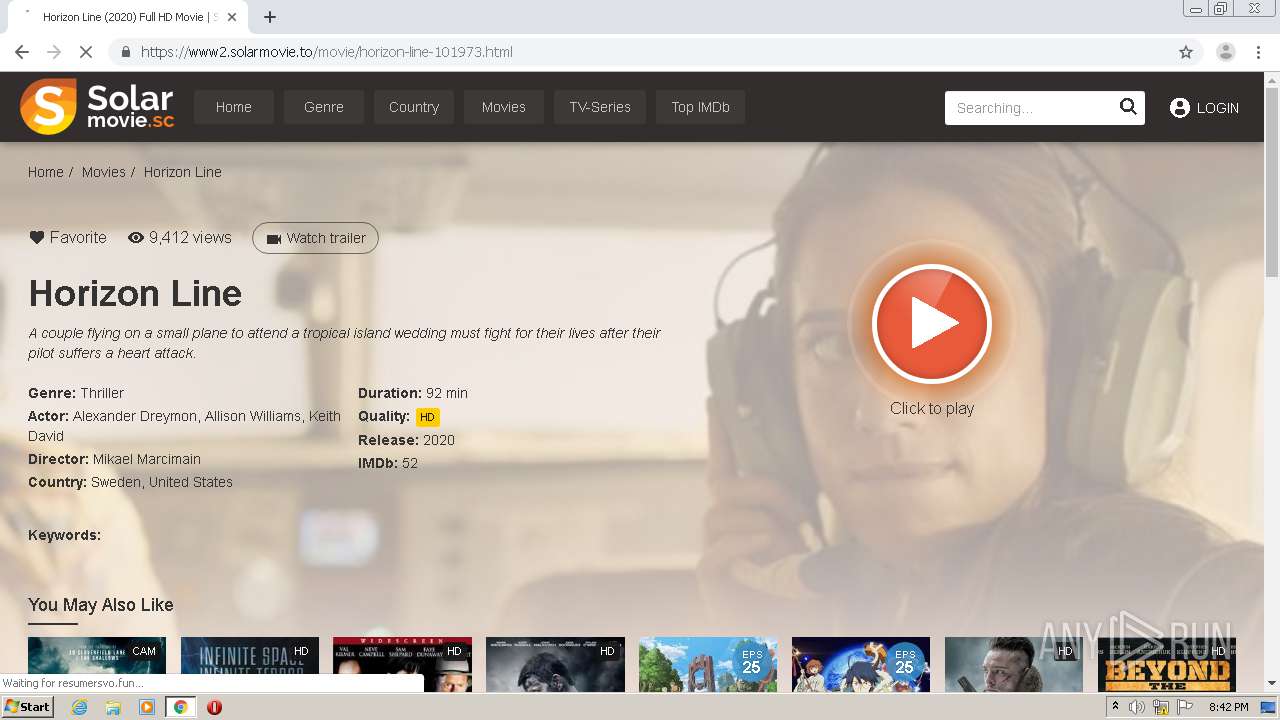The image size is (1280, 720).
Task: Select the Horizon Line browser tab
Action: click(x=126, y=17)
